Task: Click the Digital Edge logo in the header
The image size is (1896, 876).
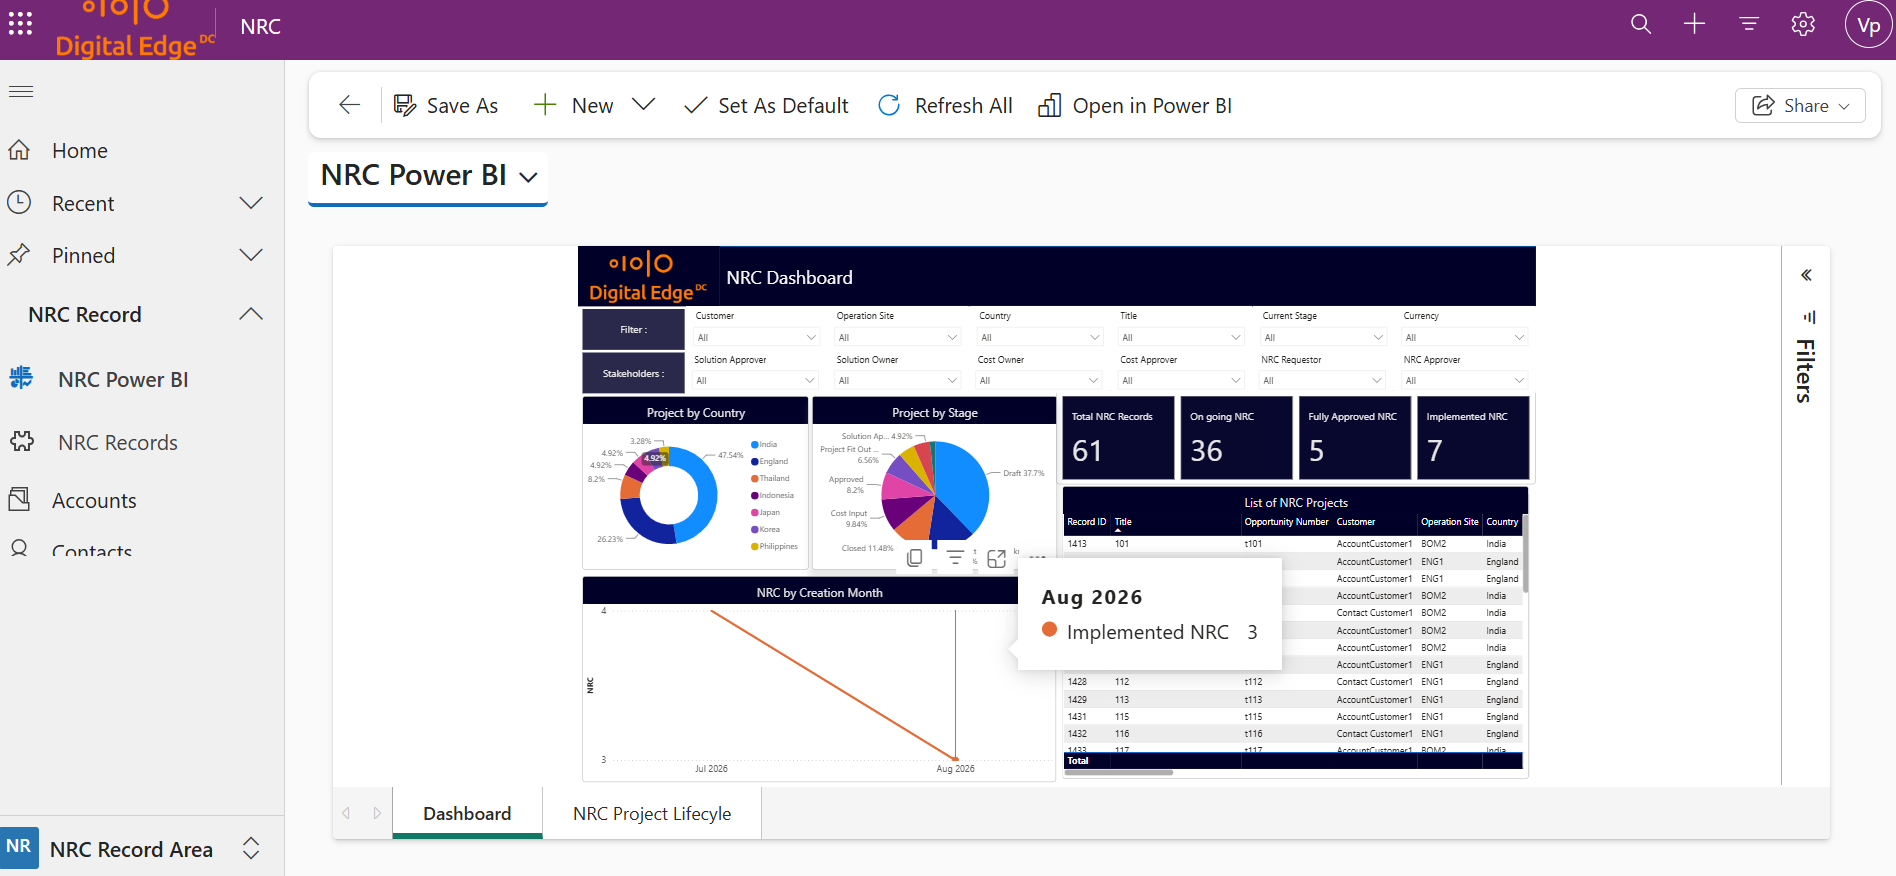Action: pos(133,30)
